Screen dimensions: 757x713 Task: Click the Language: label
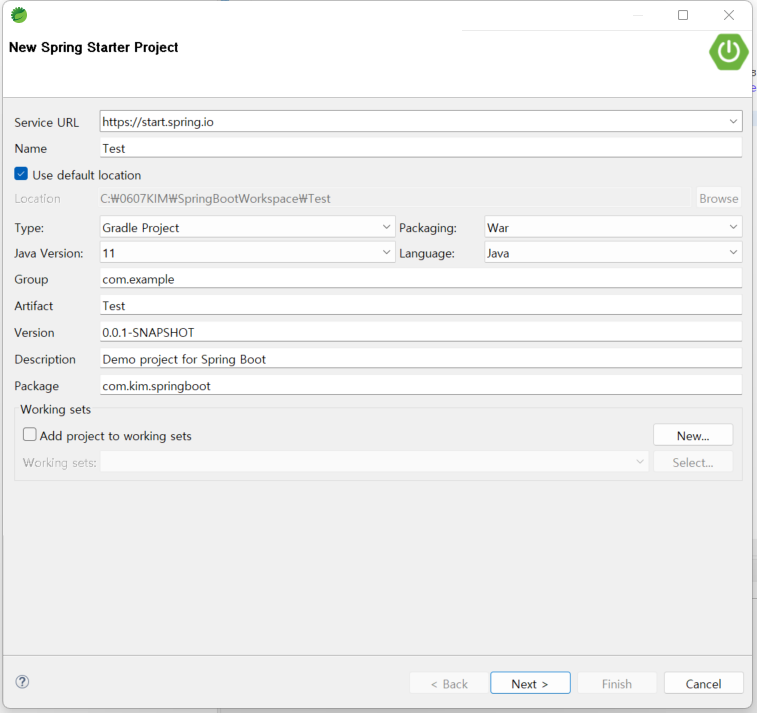pyautogui.click(x=427, y=253)
